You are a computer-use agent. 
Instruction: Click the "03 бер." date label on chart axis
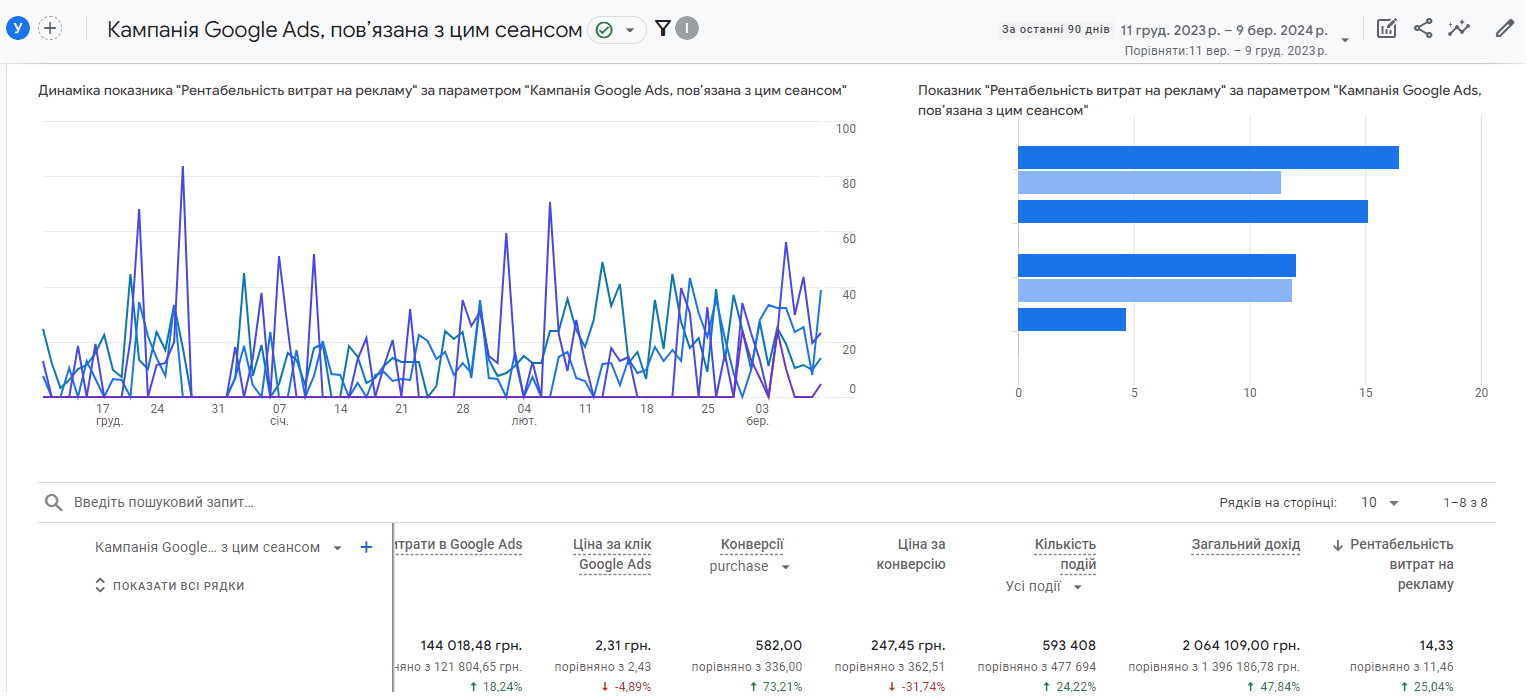point(758,415)
